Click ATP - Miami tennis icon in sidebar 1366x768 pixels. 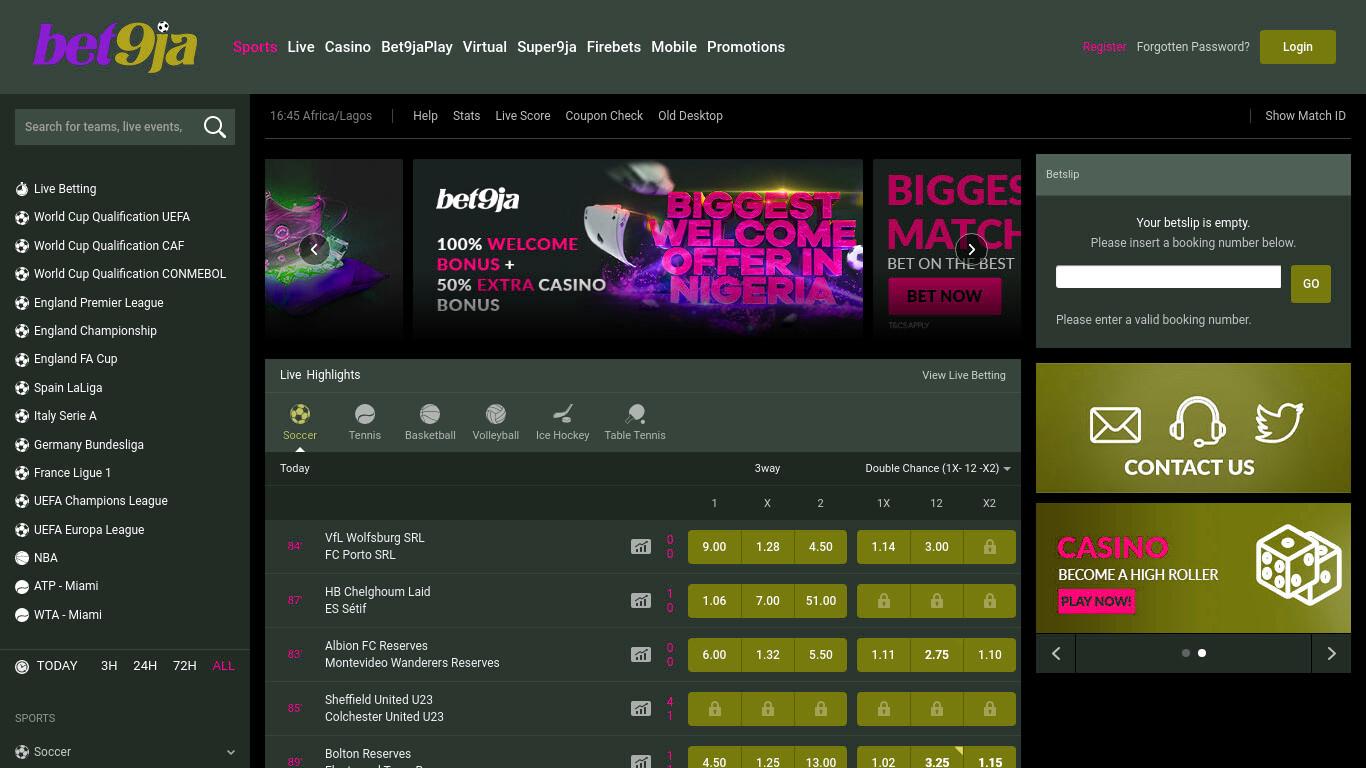click(x=22, y=586)
